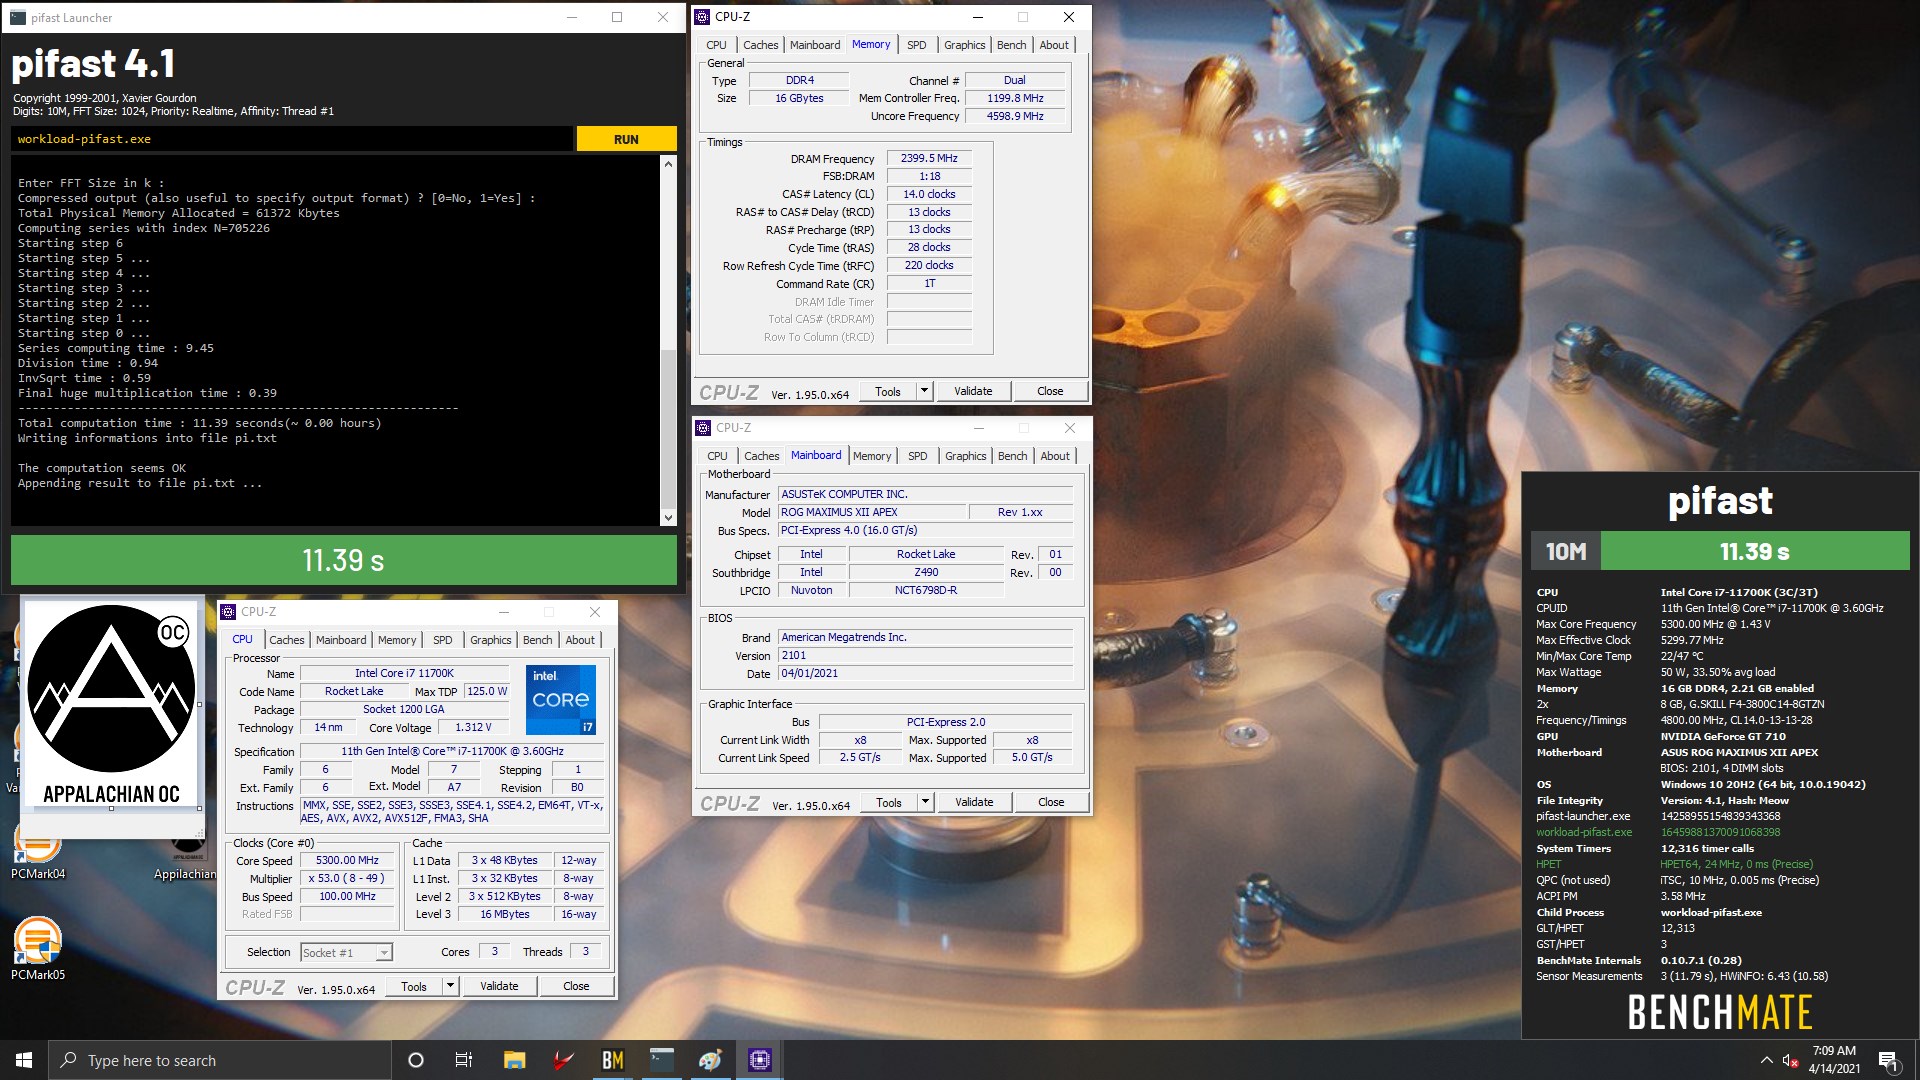
Task: Click Core Voltage 1.312 V value
Action: click(x=473, y=728)
